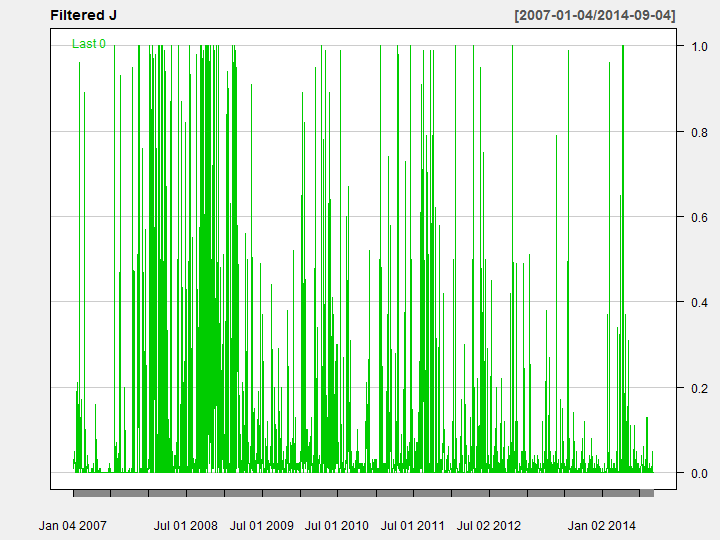Select the Jul 02 2012 axis label
This screenshot has width=720, height=540.
tap(489, 525)
